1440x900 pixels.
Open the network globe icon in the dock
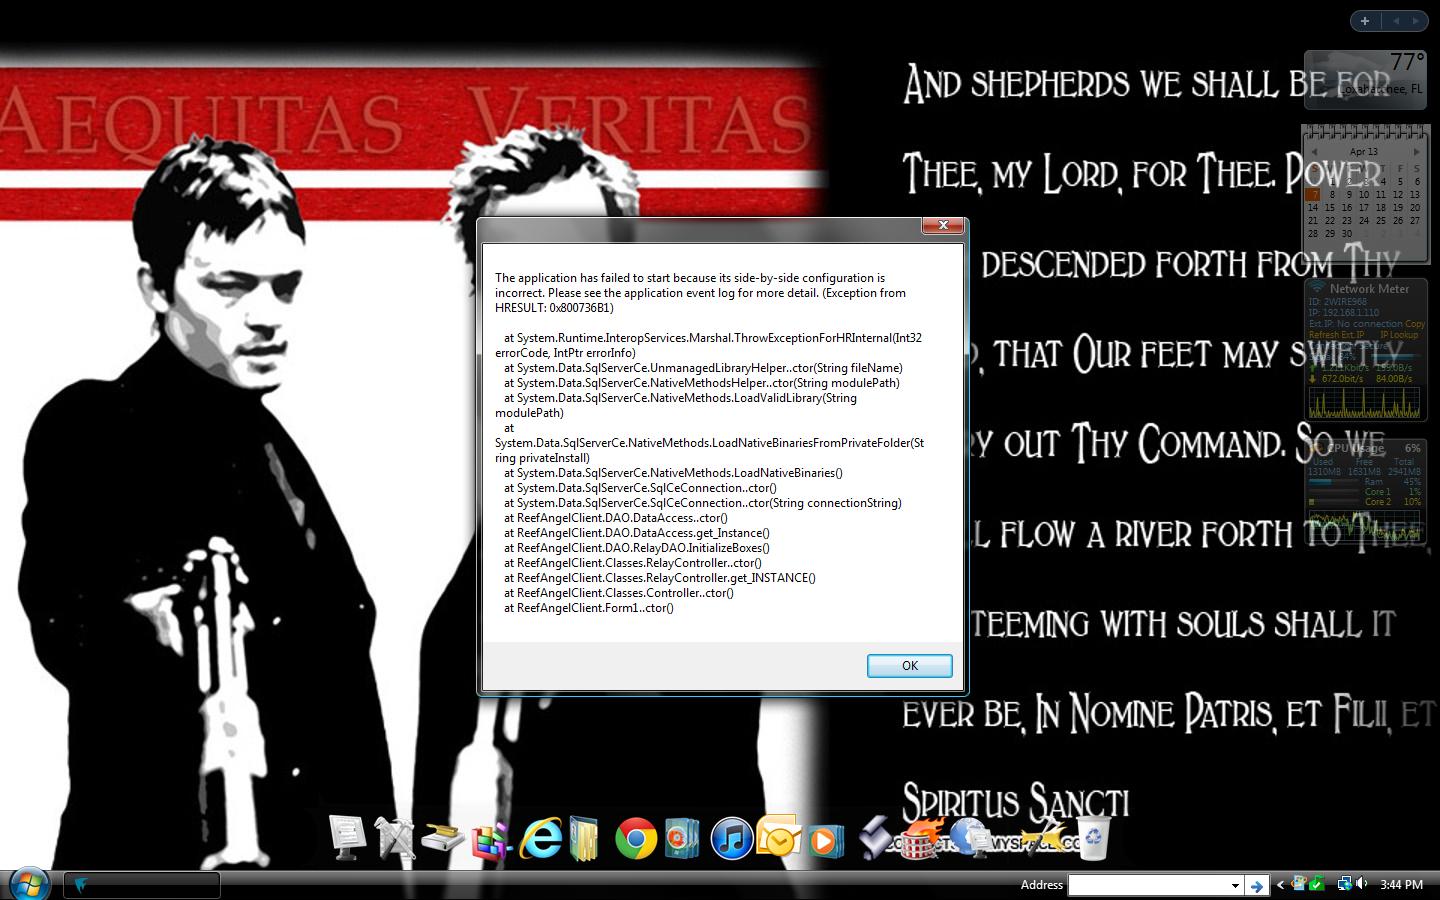click(x=970, y=838)
